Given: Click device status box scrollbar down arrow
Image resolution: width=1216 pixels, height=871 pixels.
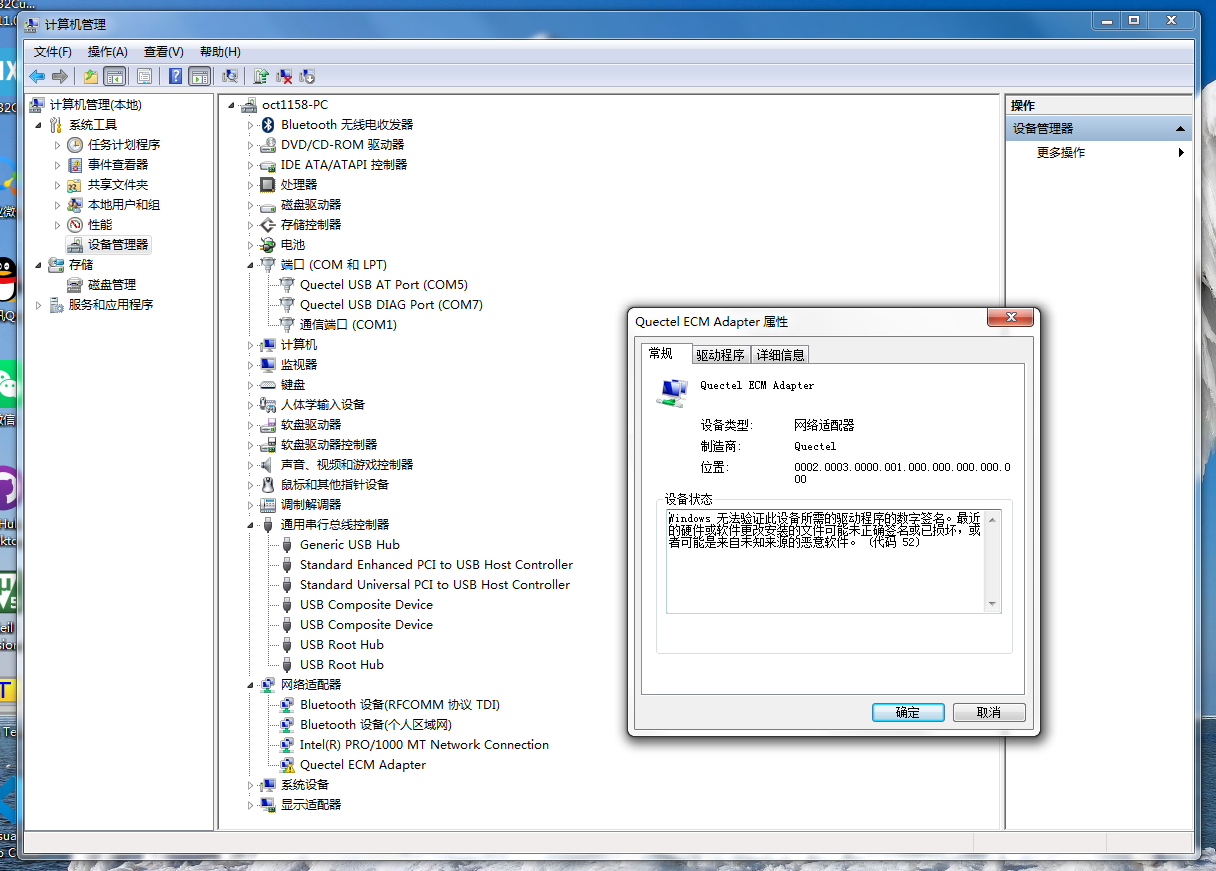Looking at the screenshot, I should [992, 604].
